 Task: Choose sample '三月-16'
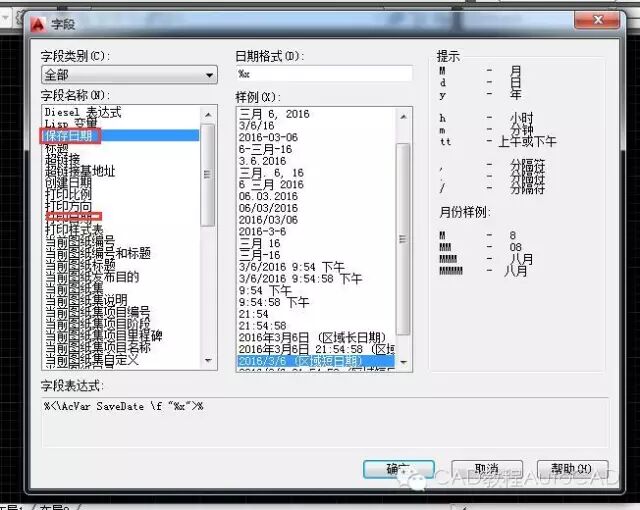[x=260, y=255]
